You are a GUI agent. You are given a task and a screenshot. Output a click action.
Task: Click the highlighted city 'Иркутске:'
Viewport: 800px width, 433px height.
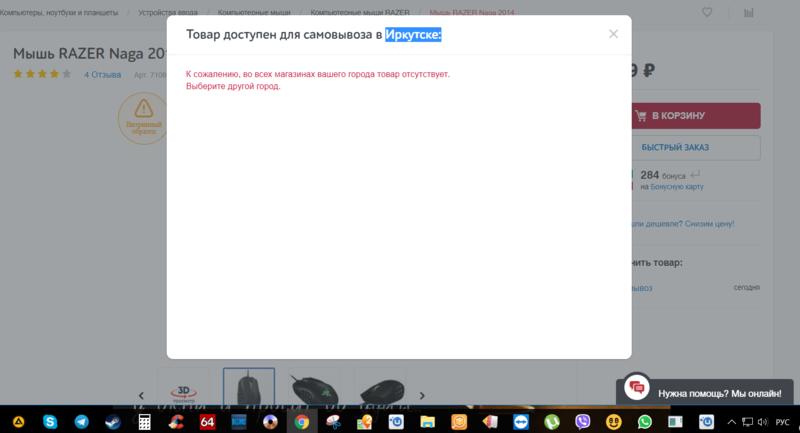[413, 34]
